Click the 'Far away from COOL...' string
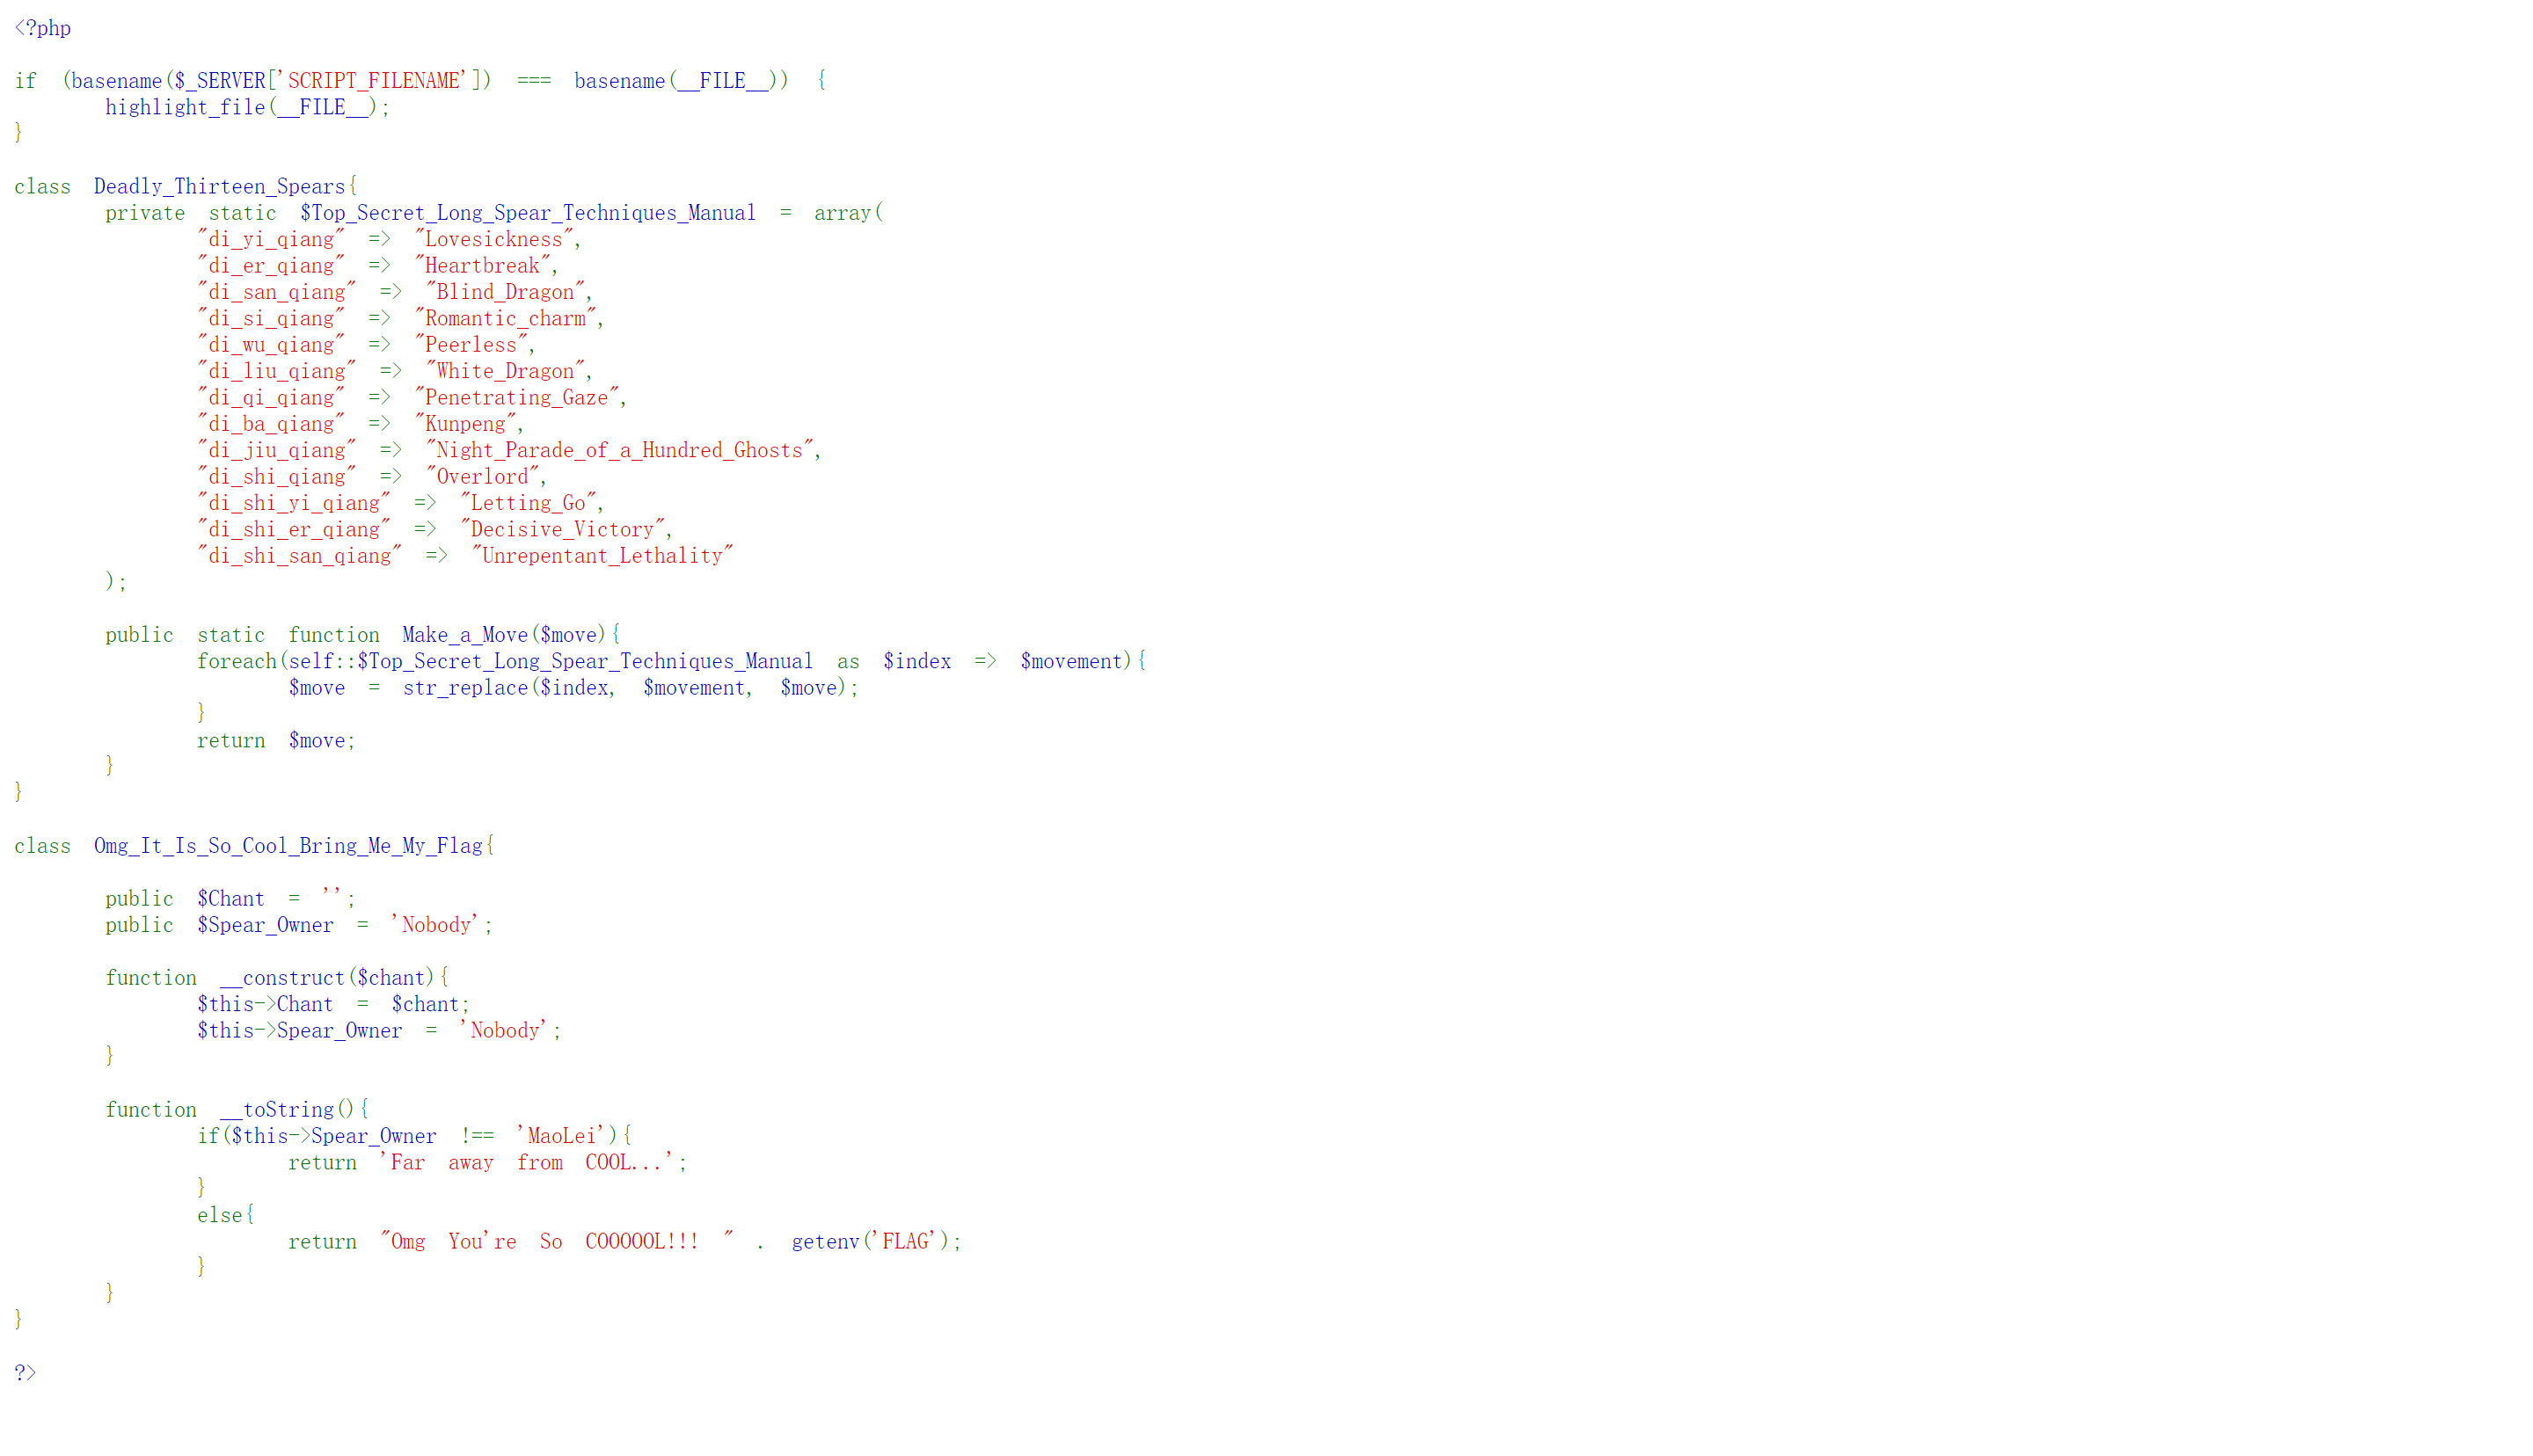The width and height of the screenshot is (2533, 1456). coord(528,1162)
